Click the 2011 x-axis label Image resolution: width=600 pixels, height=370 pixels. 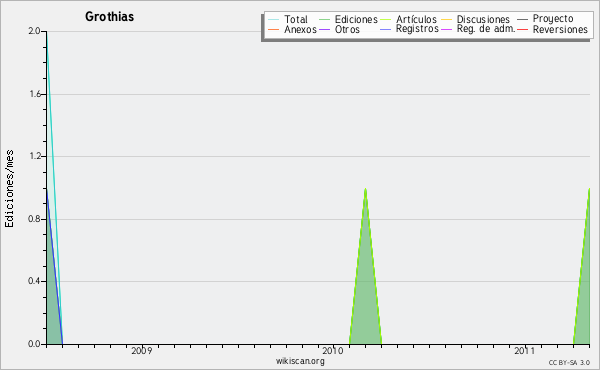tap(525, 351)
